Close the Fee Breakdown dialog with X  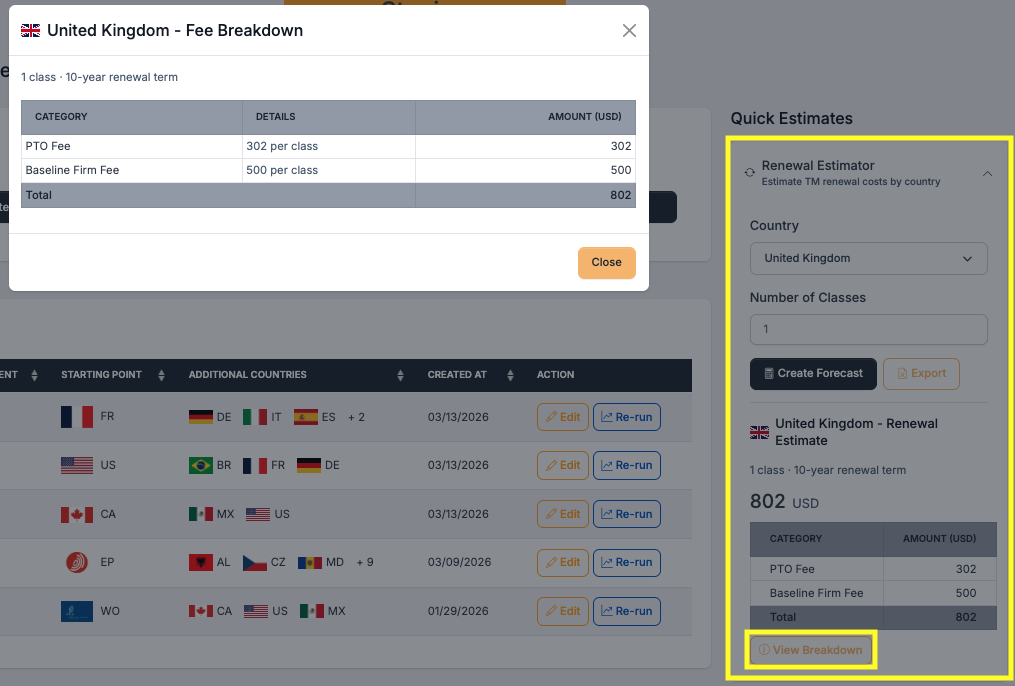point(629,30)
